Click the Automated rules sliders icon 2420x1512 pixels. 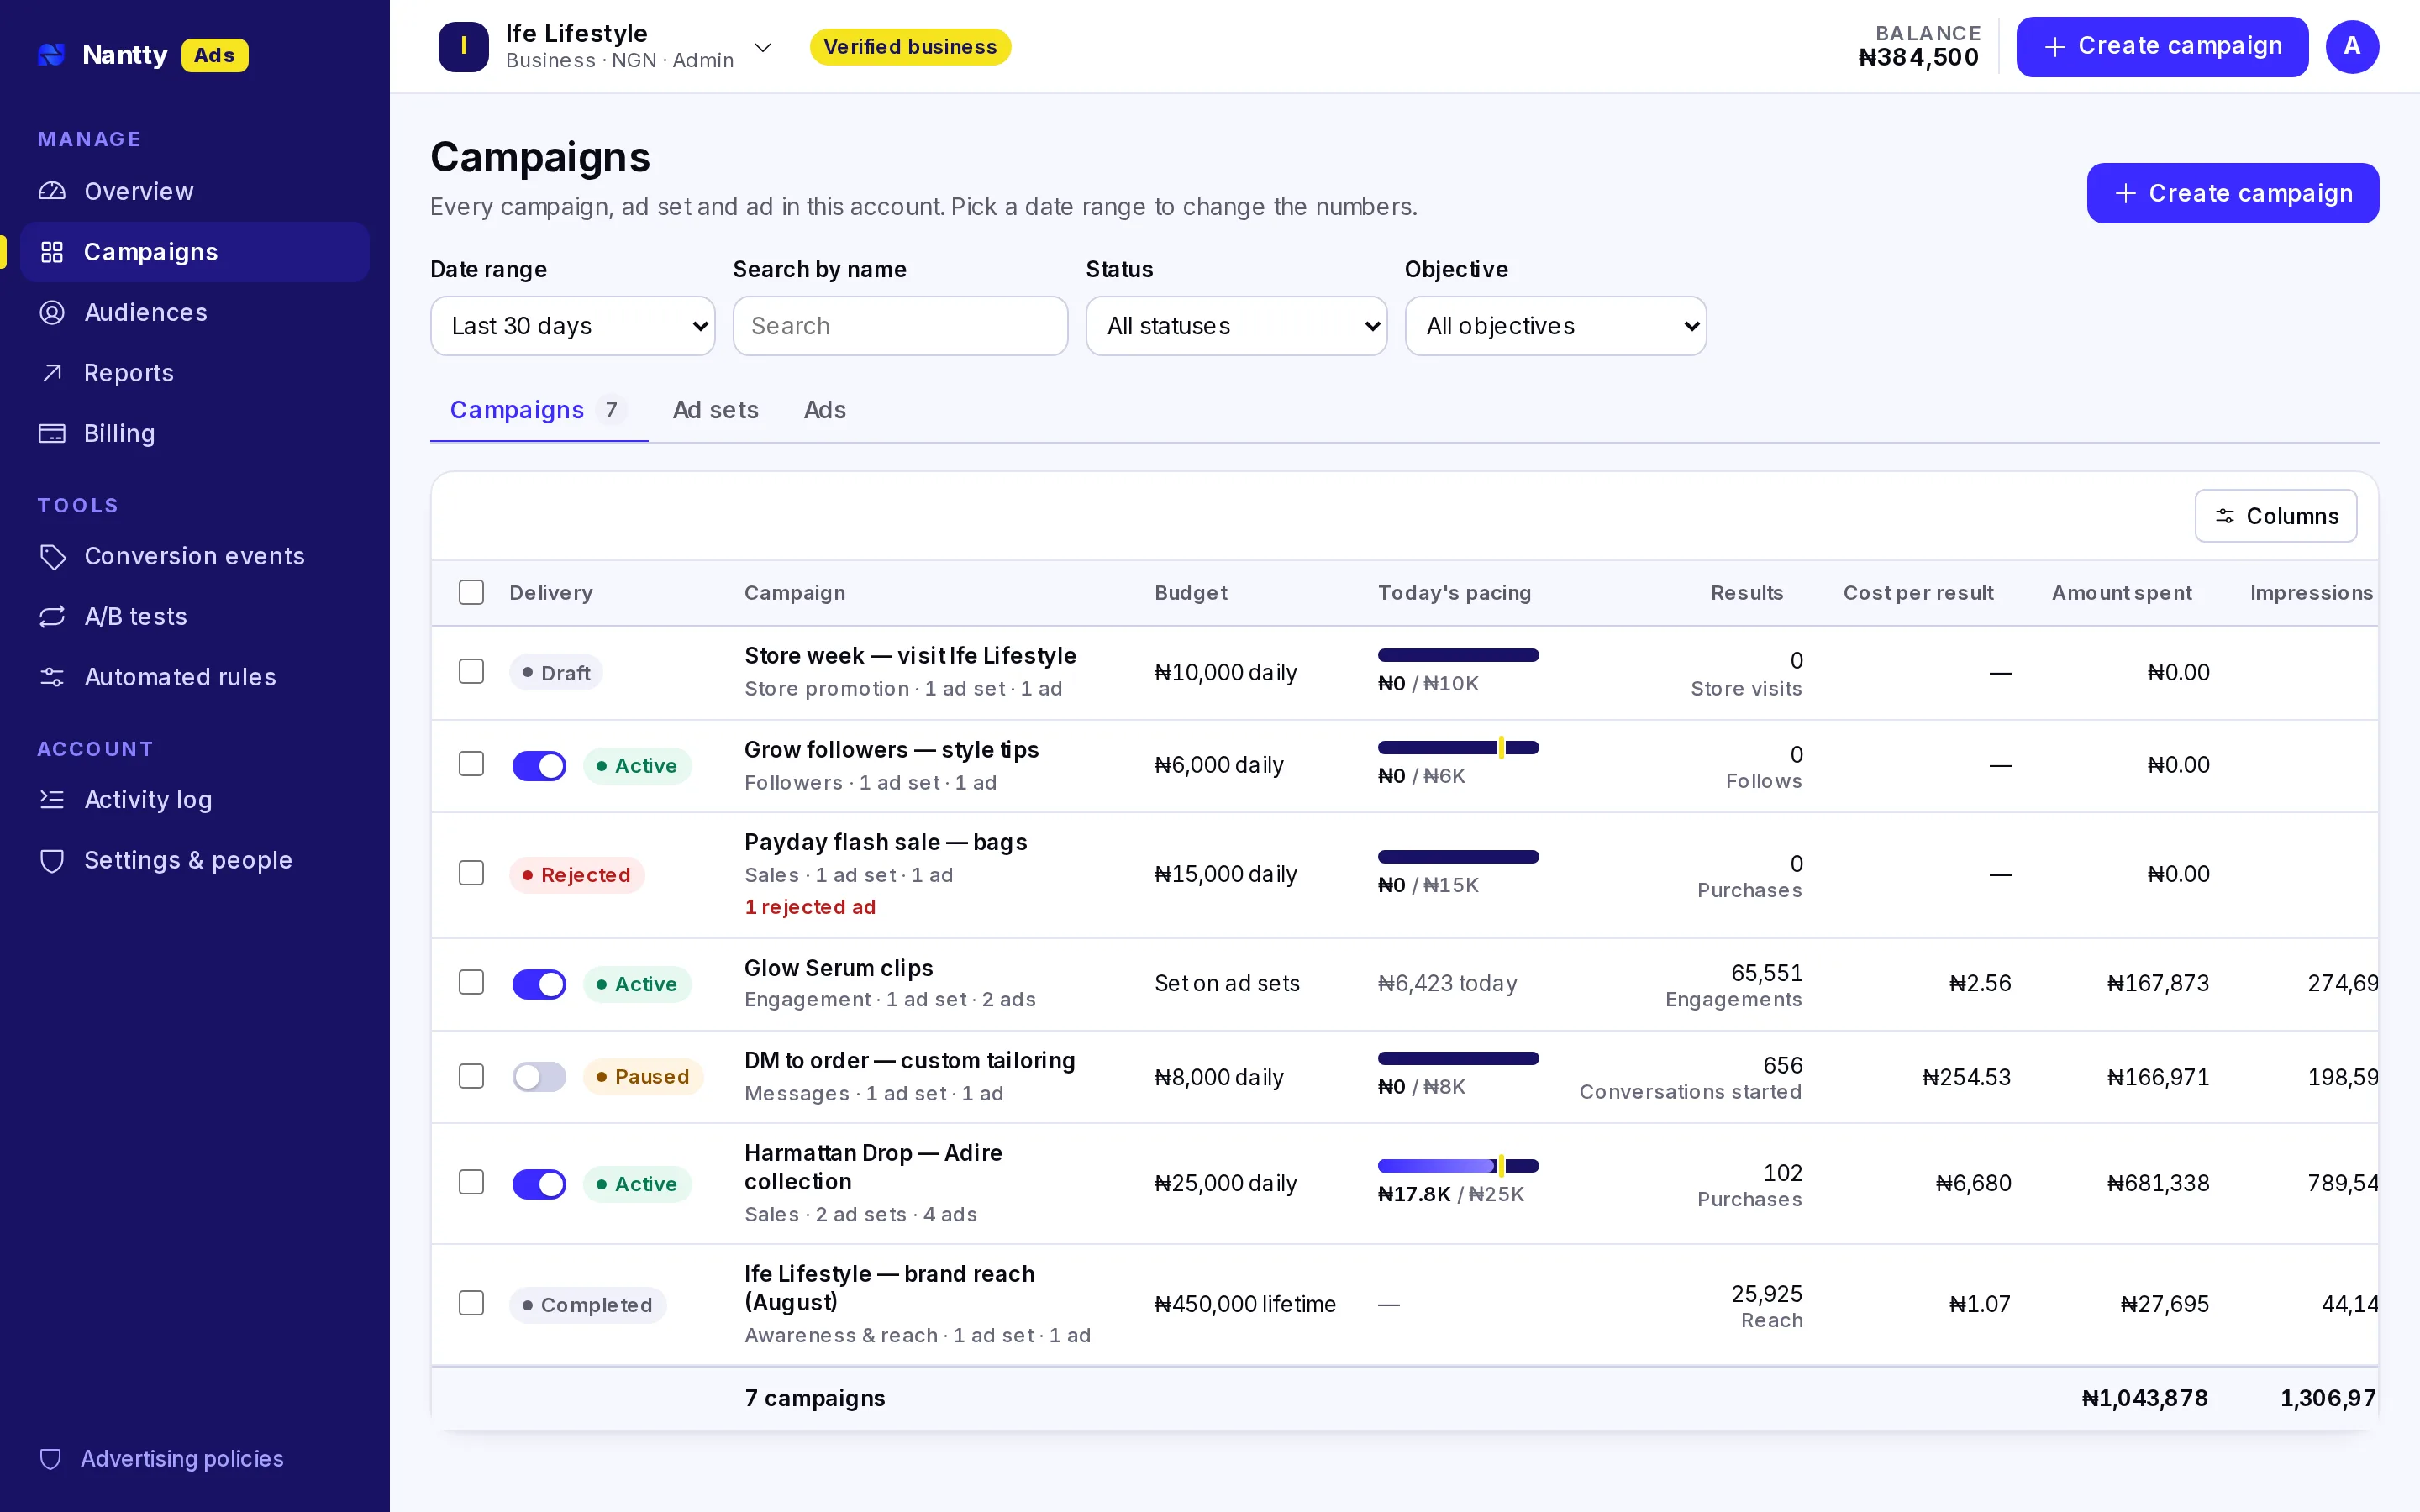pyautogui.click(x=52, y=677)
